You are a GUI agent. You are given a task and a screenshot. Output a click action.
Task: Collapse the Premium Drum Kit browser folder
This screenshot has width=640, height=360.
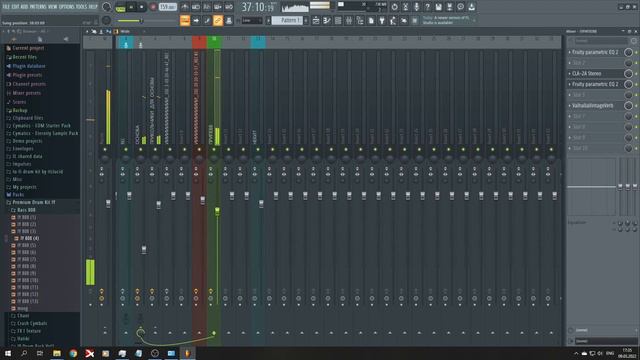[x=33, y=202]
